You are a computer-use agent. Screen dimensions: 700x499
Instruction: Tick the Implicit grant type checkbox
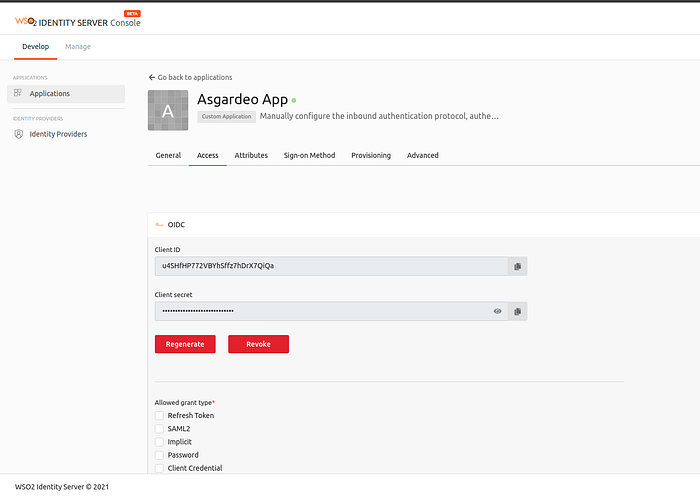[x=159, y=442]
